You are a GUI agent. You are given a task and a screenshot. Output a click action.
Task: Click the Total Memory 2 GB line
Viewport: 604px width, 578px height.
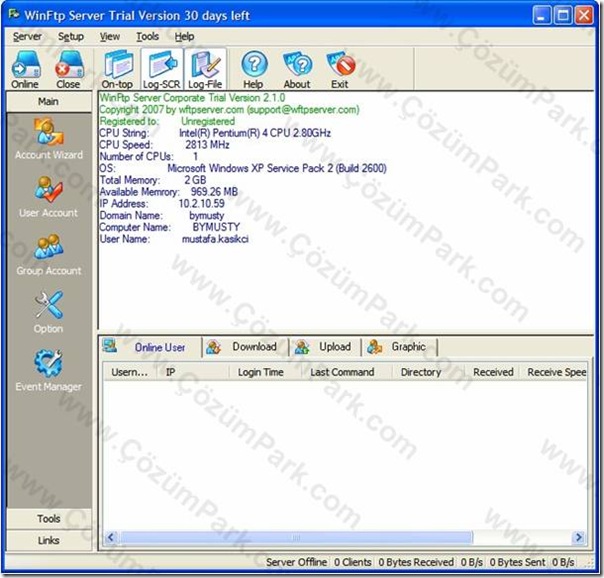(x=153, y=180)
